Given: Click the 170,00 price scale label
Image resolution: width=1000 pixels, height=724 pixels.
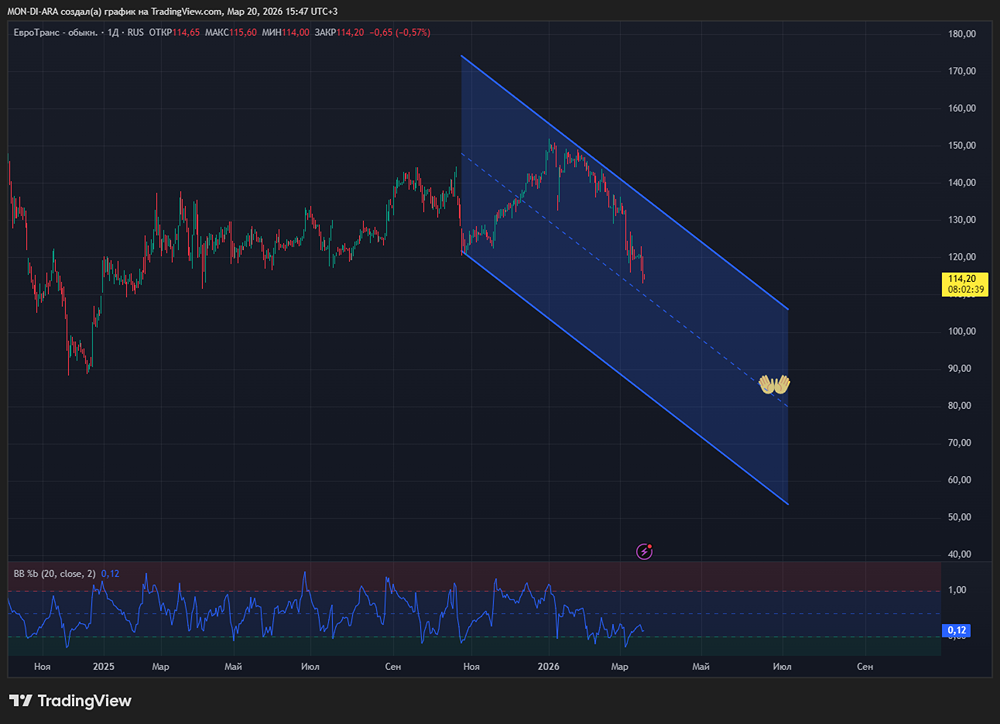Looking at the screenshot, I should click(962, 71).
